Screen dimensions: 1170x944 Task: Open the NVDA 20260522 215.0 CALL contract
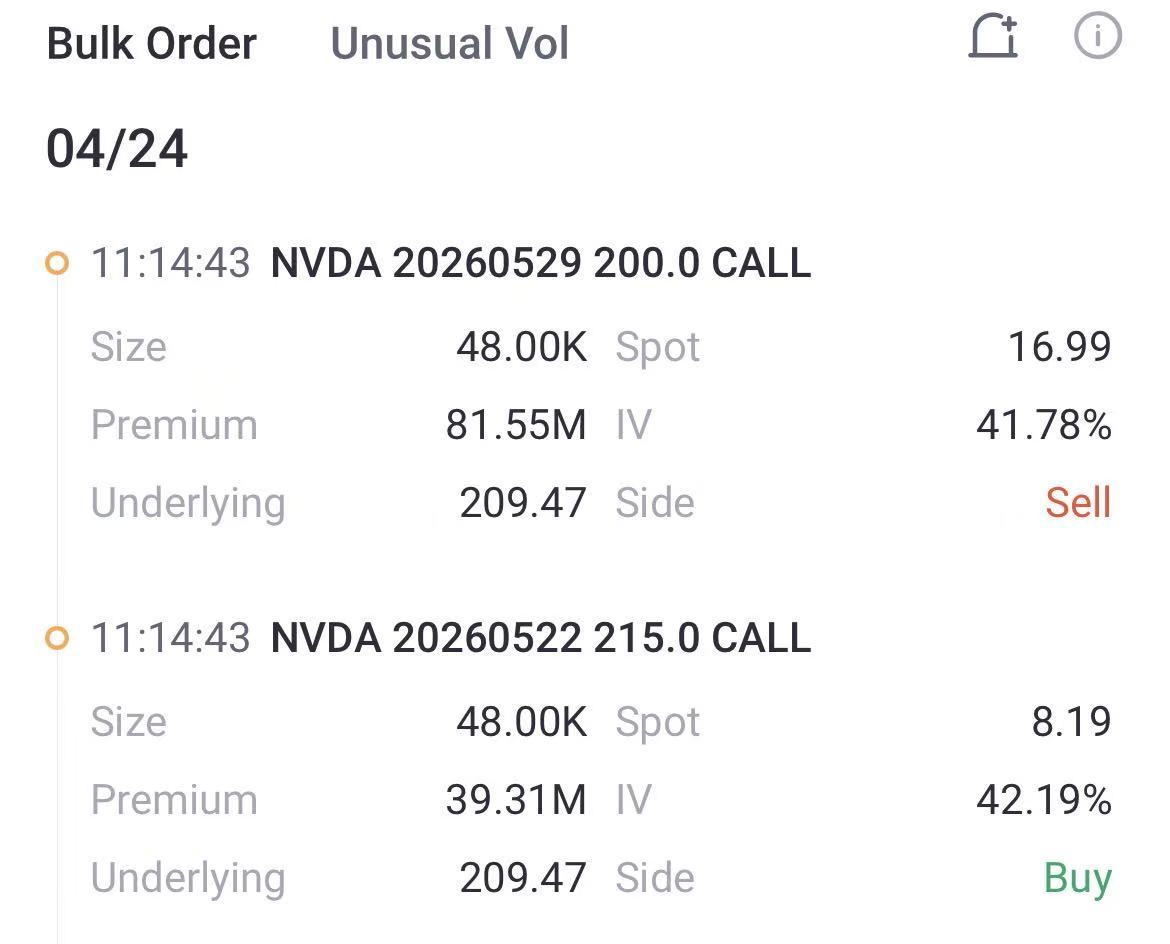pos(540,637)
